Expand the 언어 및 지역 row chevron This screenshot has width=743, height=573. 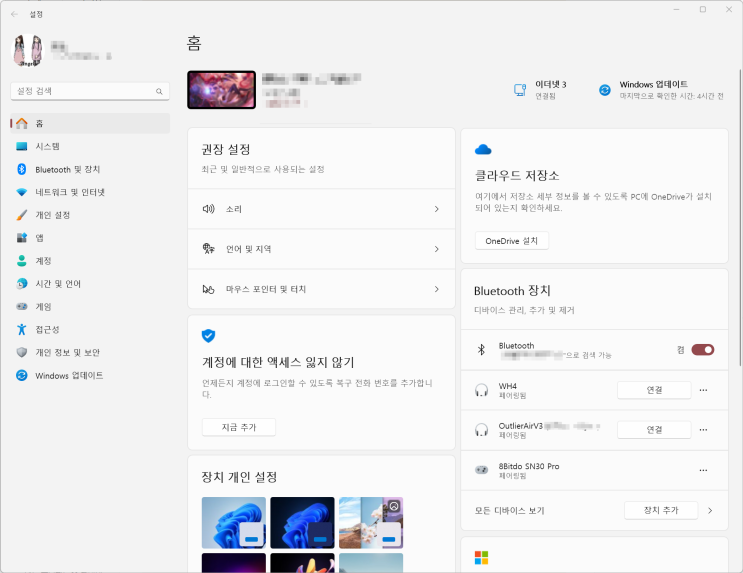tap(436, 249)
